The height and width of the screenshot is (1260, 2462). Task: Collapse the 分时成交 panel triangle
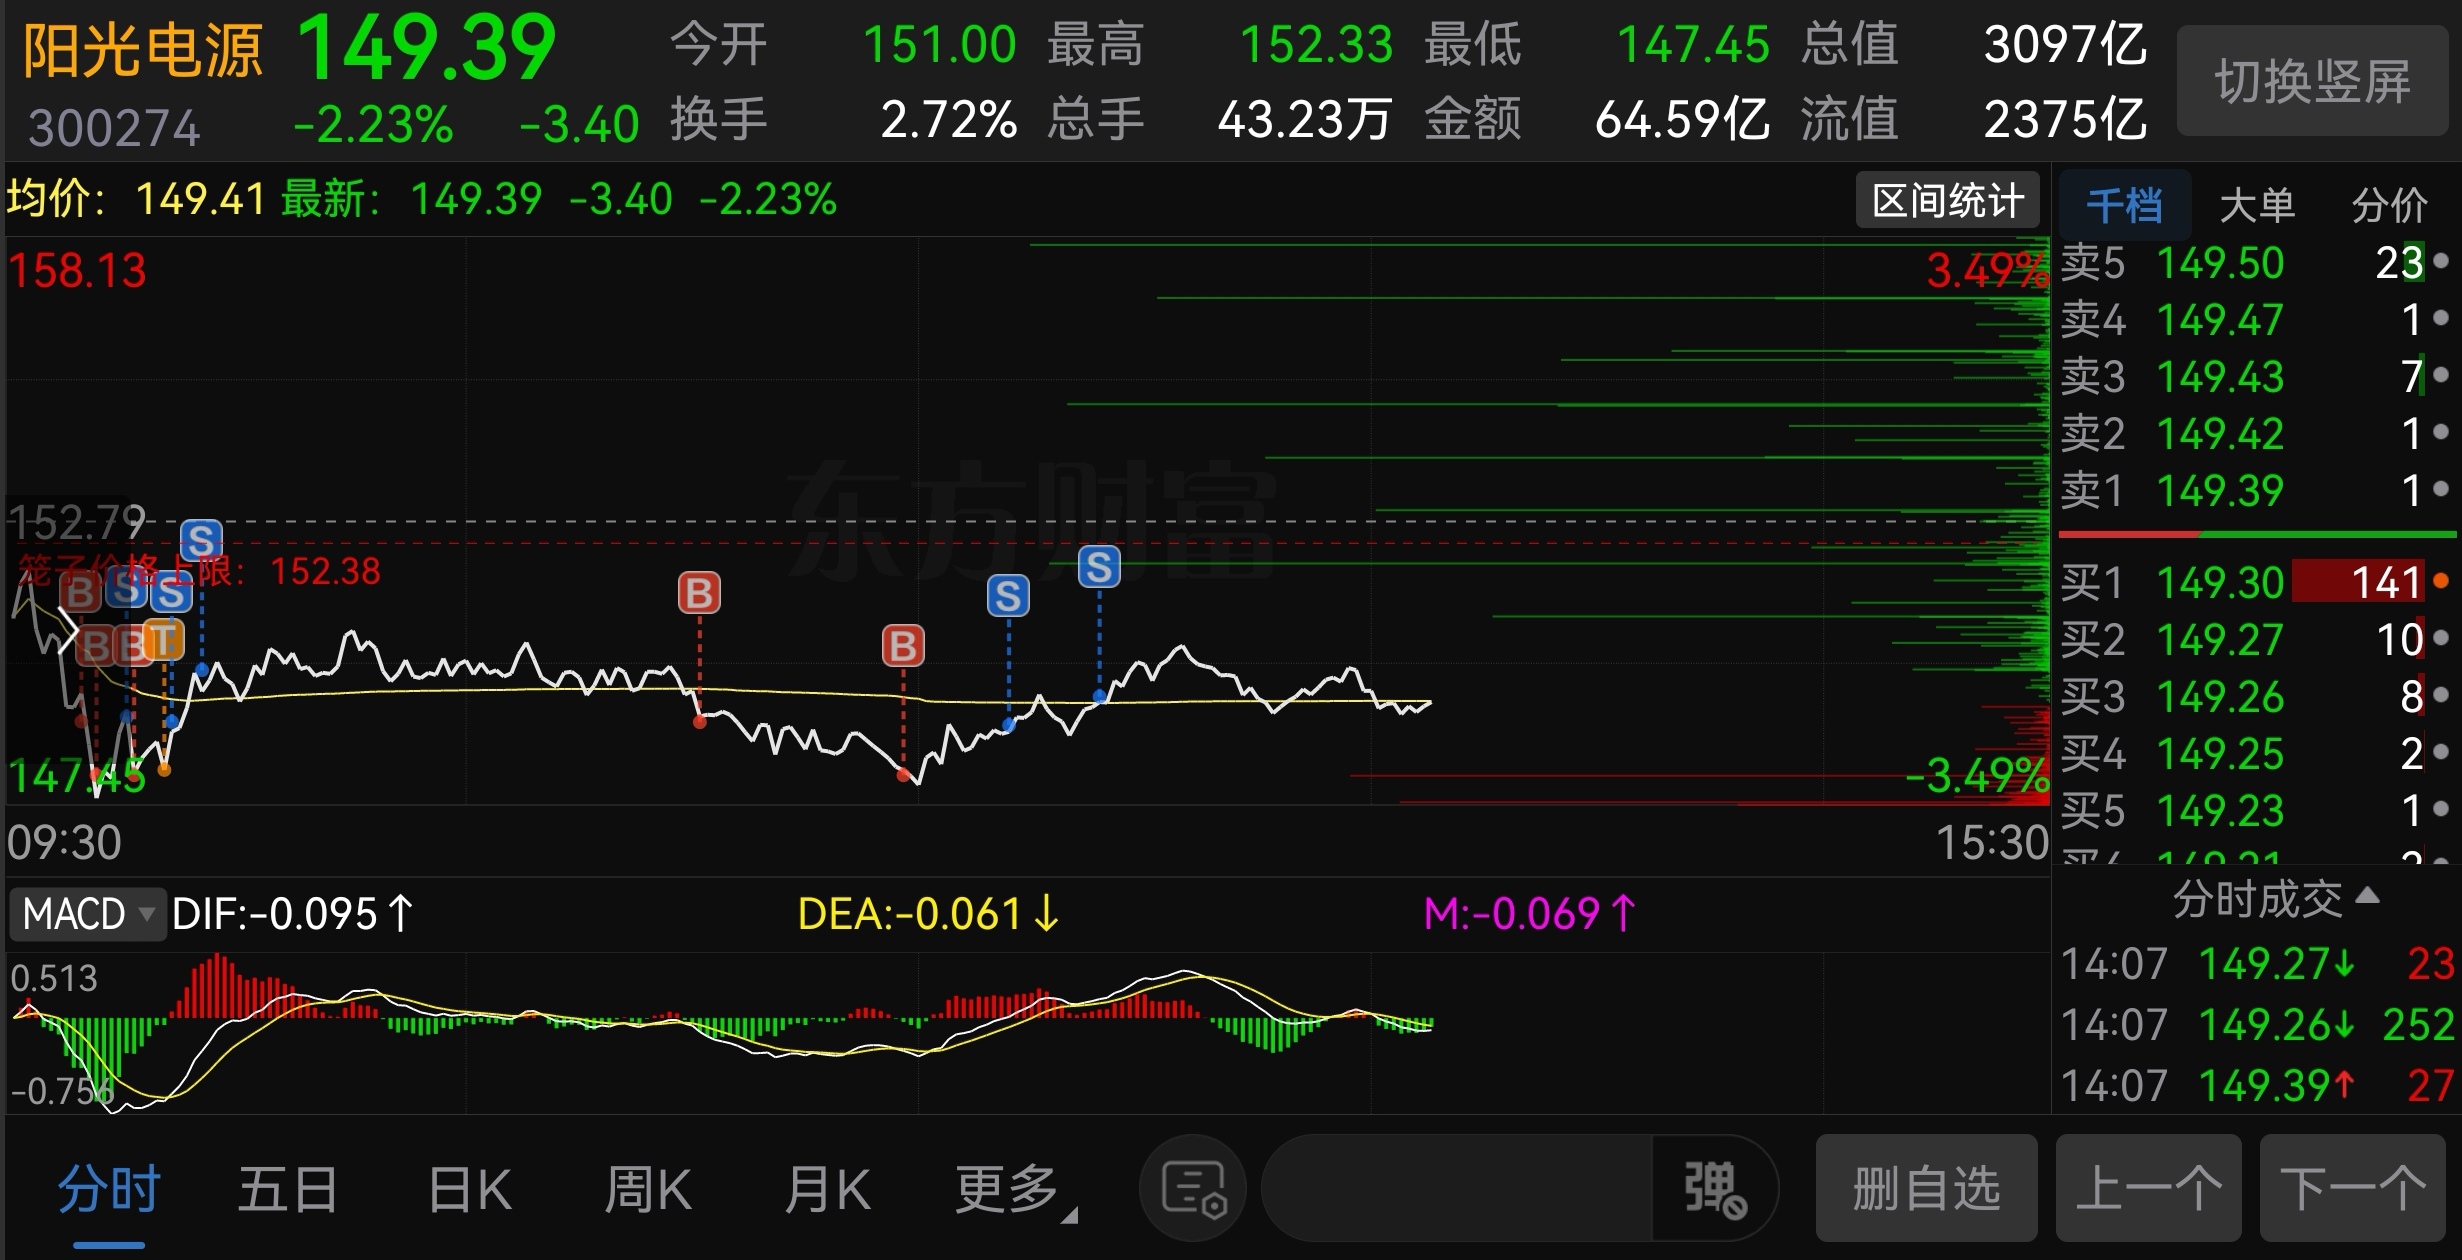(x=2367, y=895)
